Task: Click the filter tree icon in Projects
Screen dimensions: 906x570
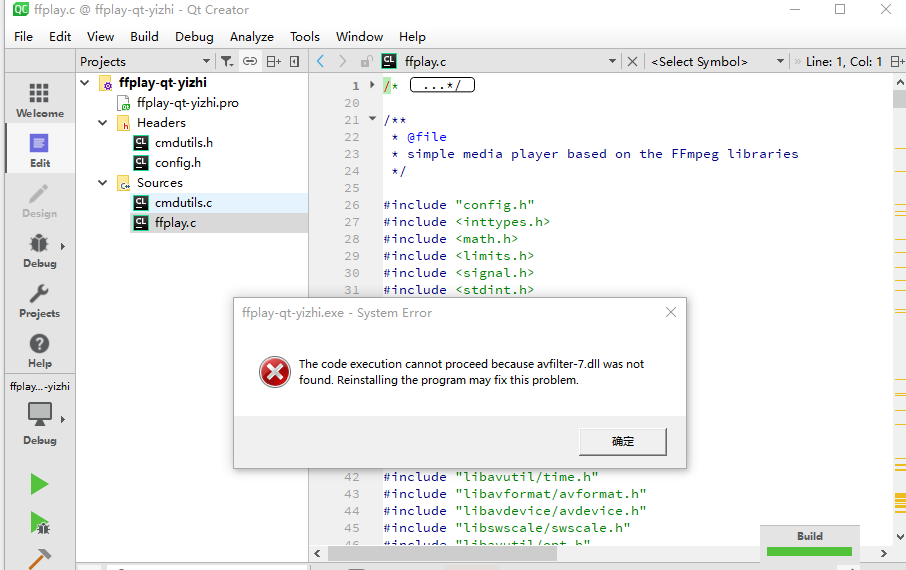Action: click(x=227, y=61)
